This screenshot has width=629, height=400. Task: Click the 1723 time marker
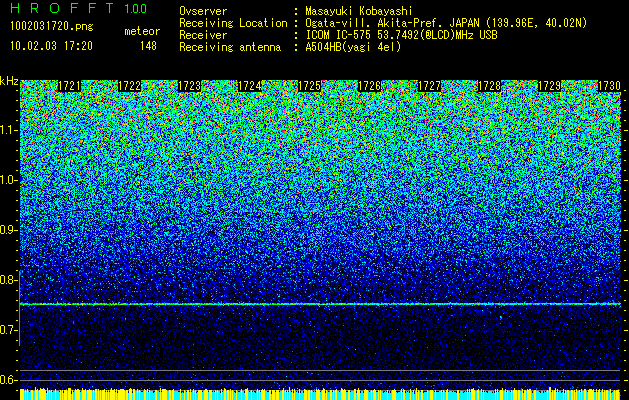[189, 86]
